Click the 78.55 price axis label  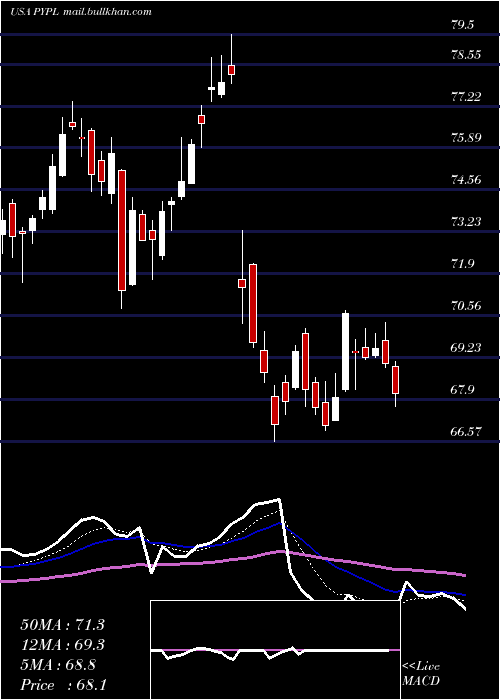(x=466, y=55)
